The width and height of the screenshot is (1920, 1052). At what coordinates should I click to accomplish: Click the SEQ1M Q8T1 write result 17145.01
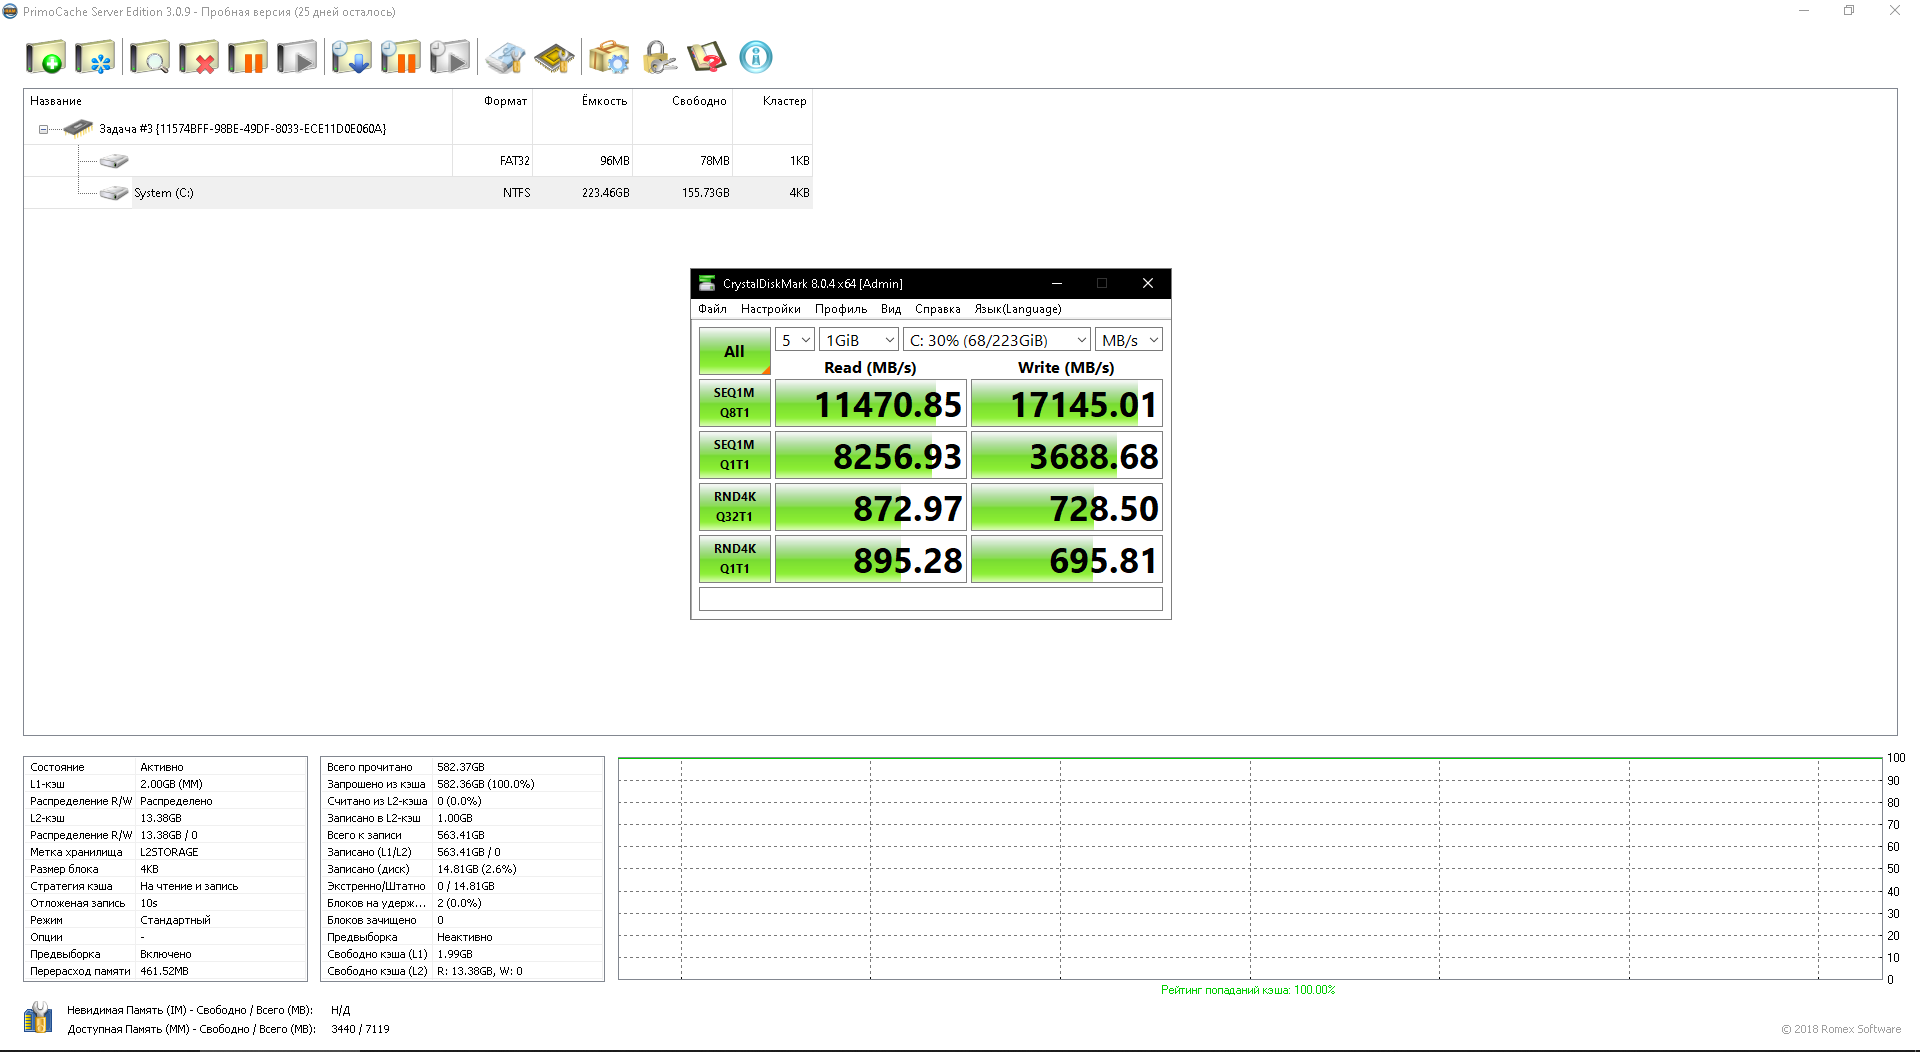point(1066,404)
